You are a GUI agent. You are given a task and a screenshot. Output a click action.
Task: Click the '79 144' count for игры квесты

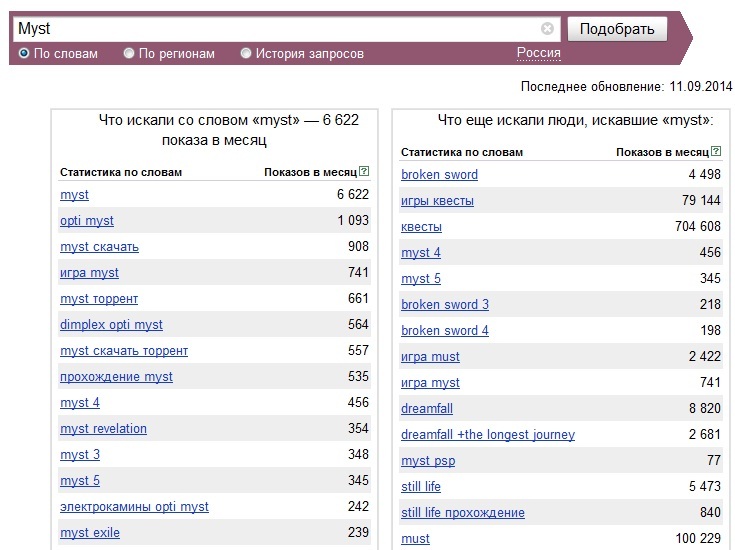click(x=701, y=200)
